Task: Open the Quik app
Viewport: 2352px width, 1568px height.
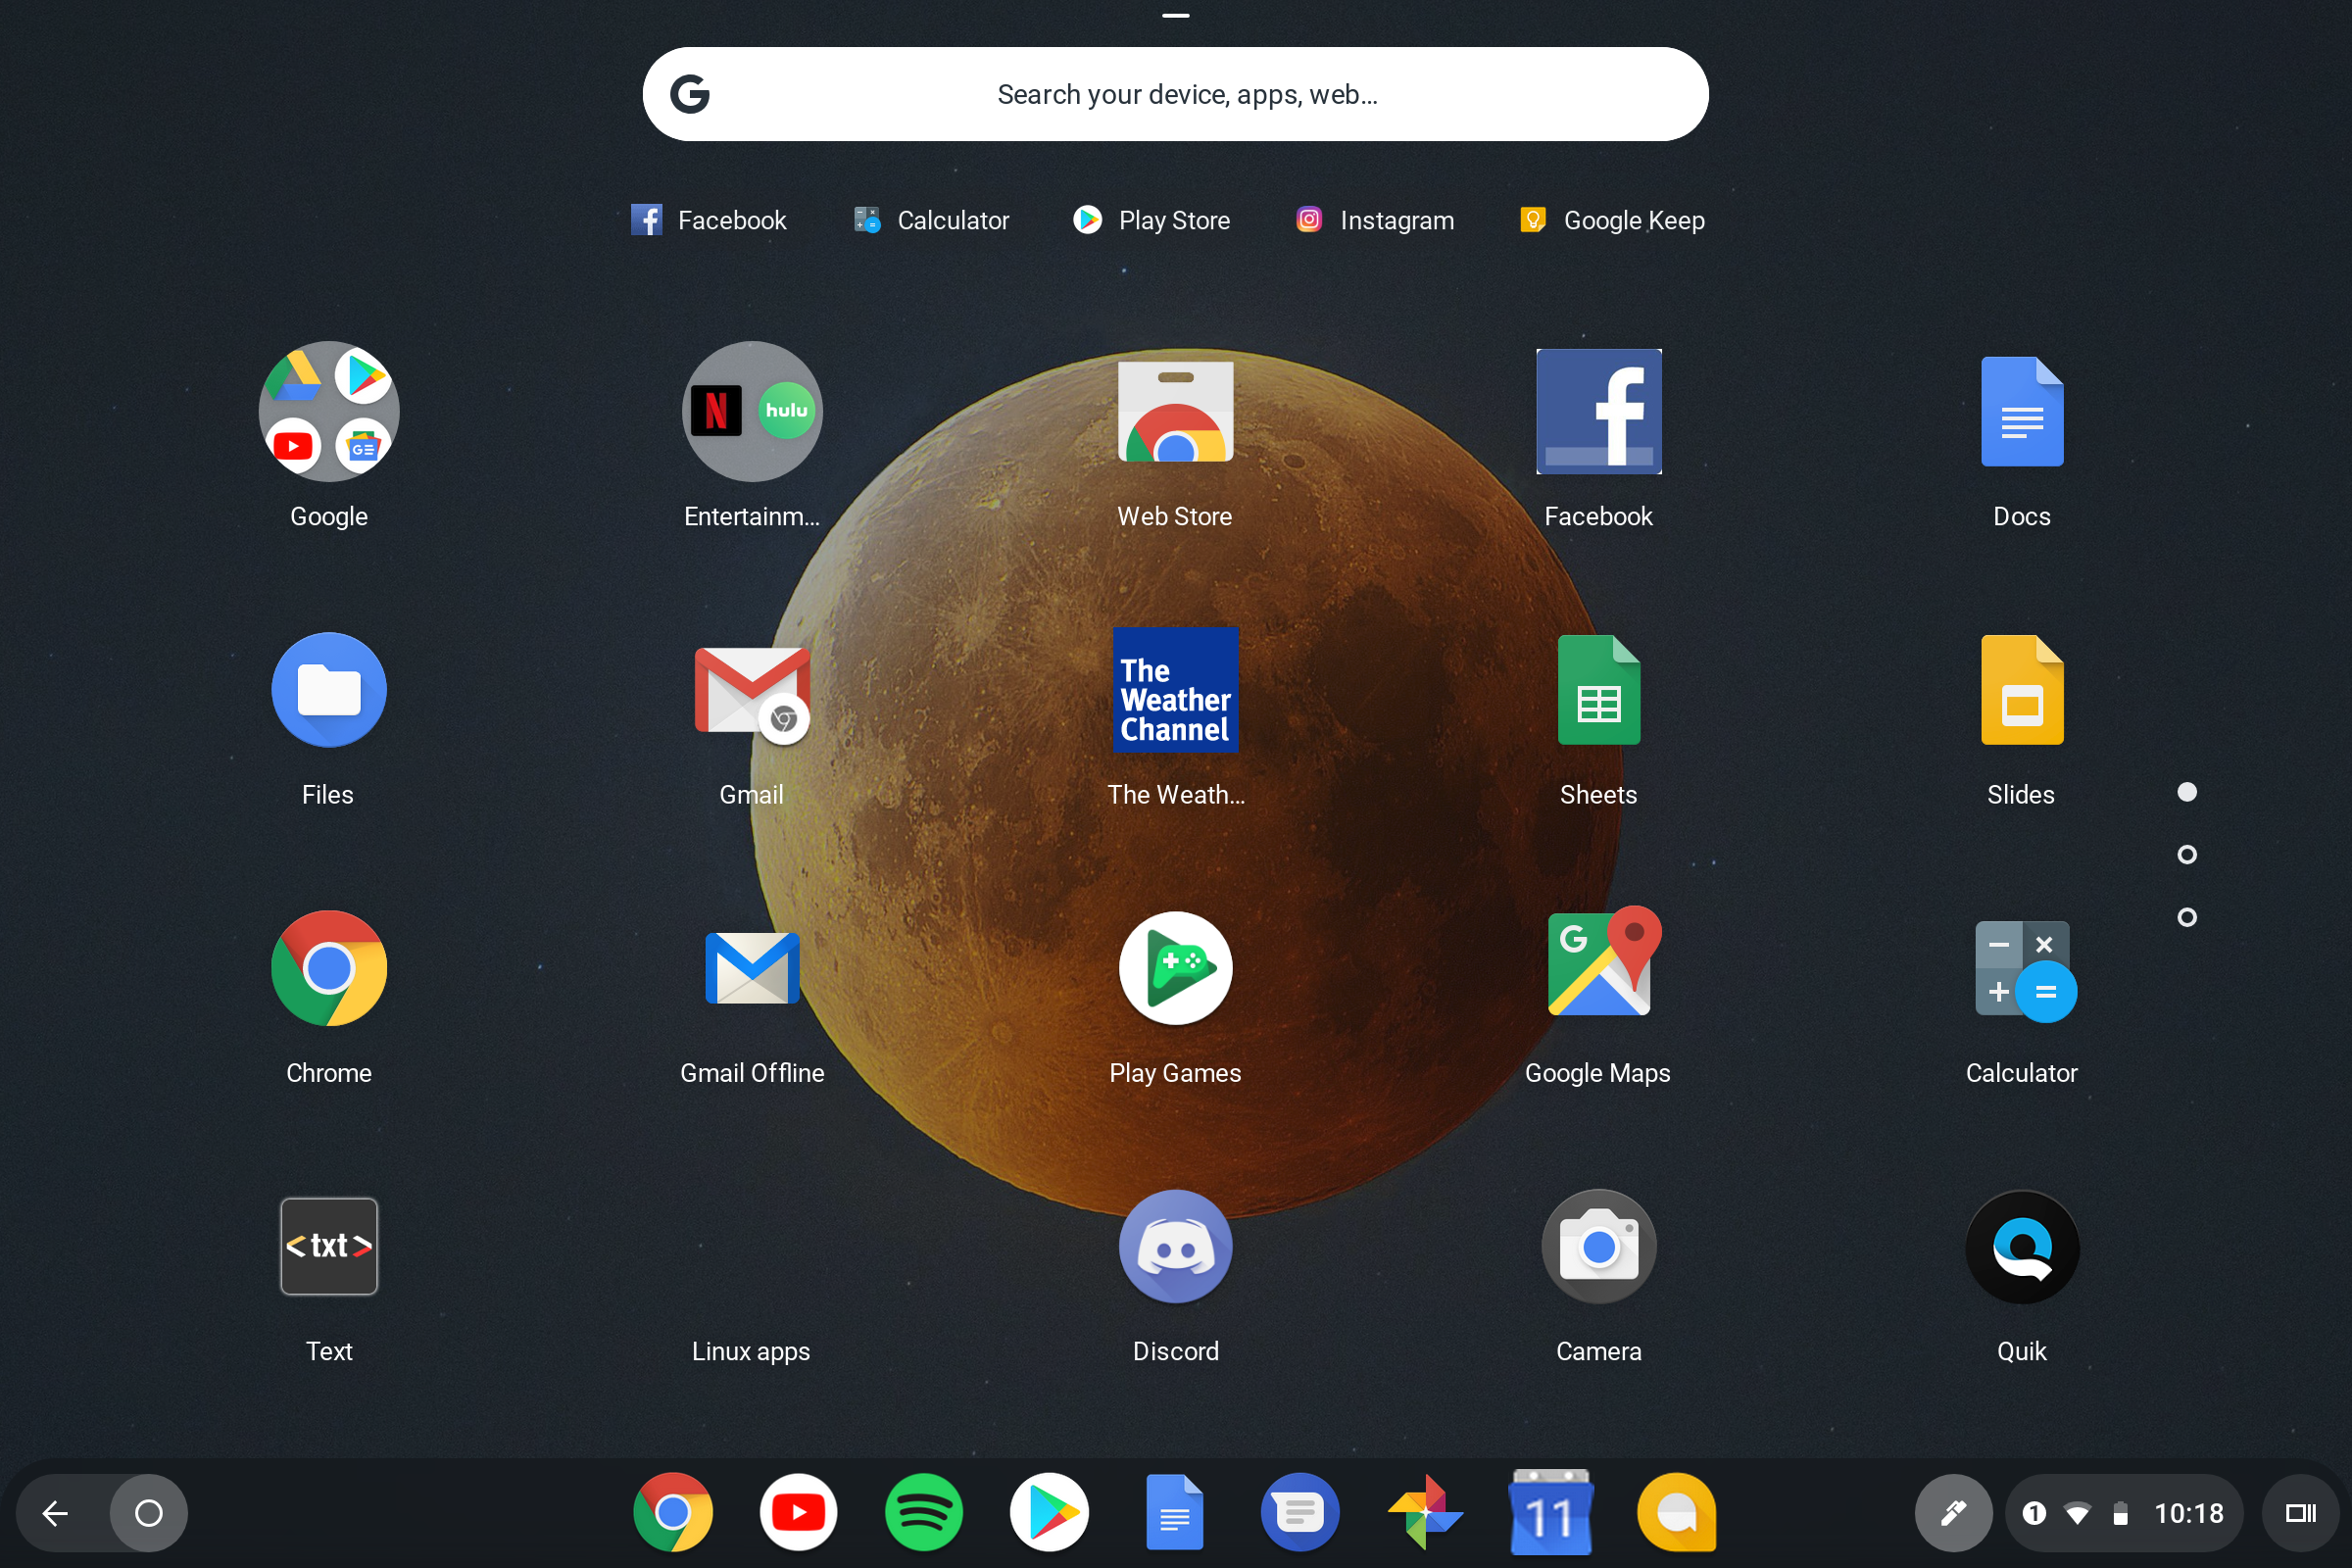Action: pos(2021,1247)
